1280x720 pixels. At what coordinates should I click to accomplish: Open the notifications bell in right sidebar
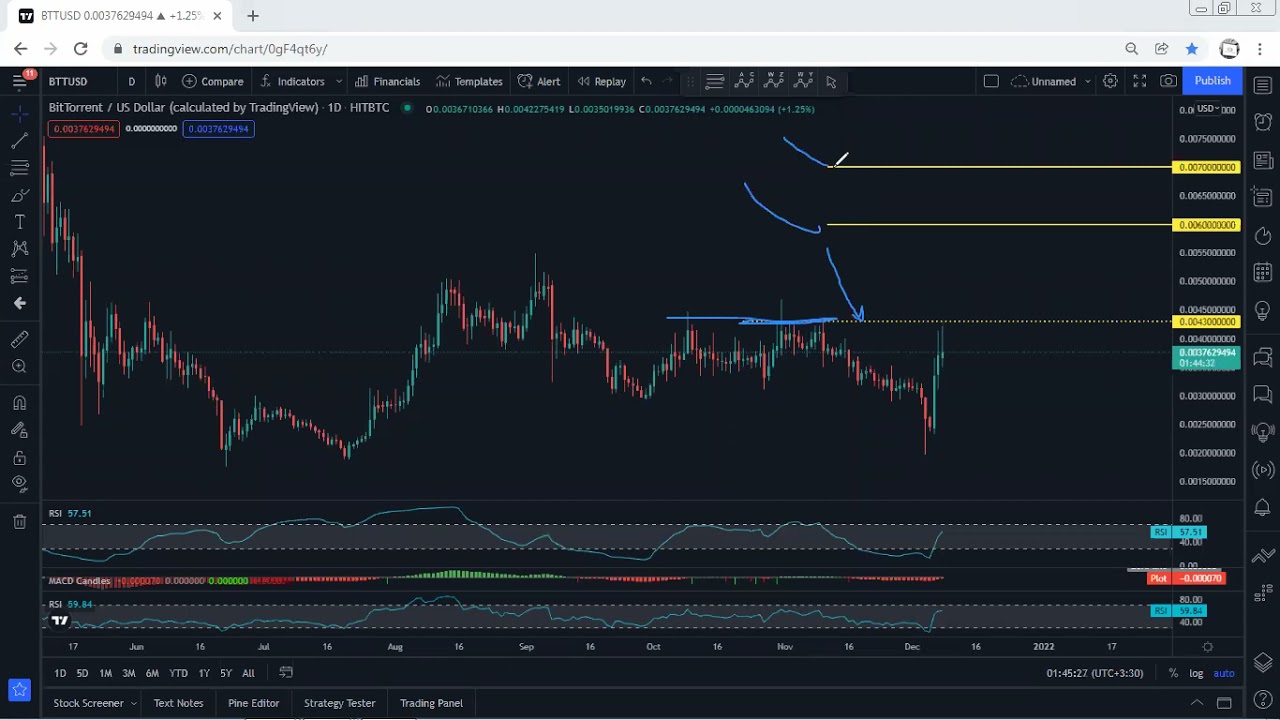[x=1262, y=509]
